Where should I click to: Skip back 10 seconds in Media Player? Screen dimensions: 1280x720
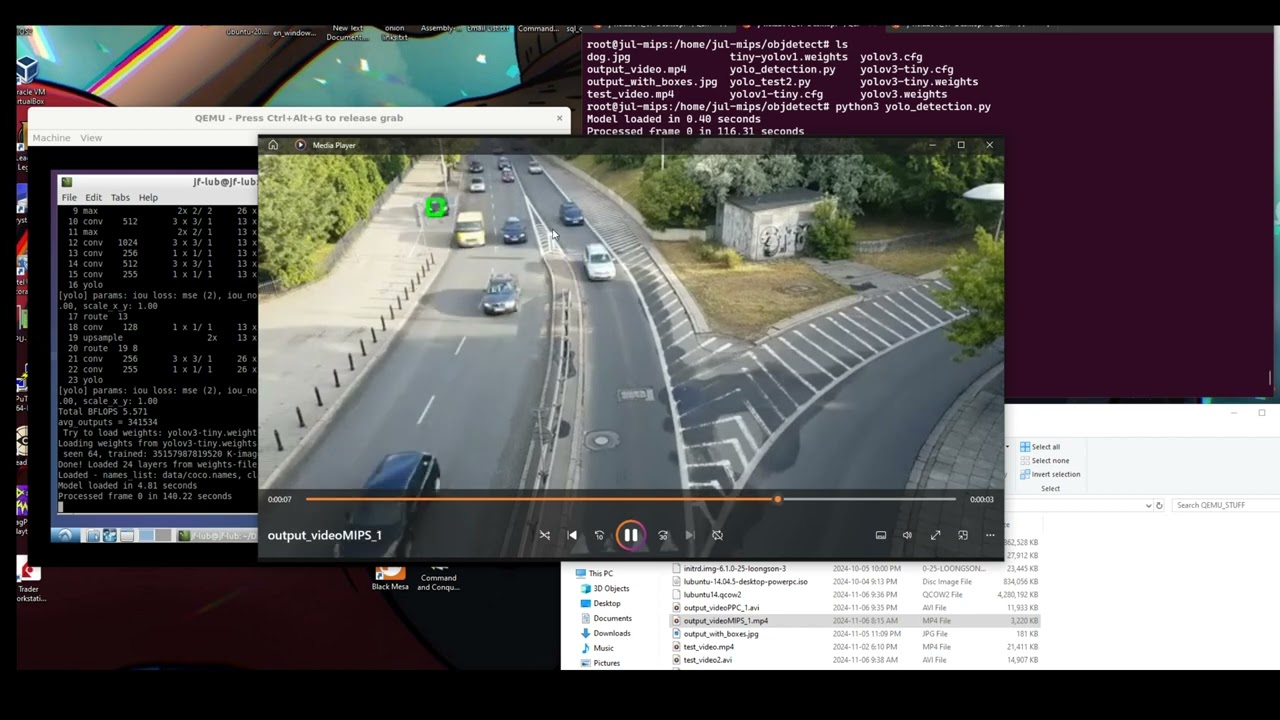(599, 535)
